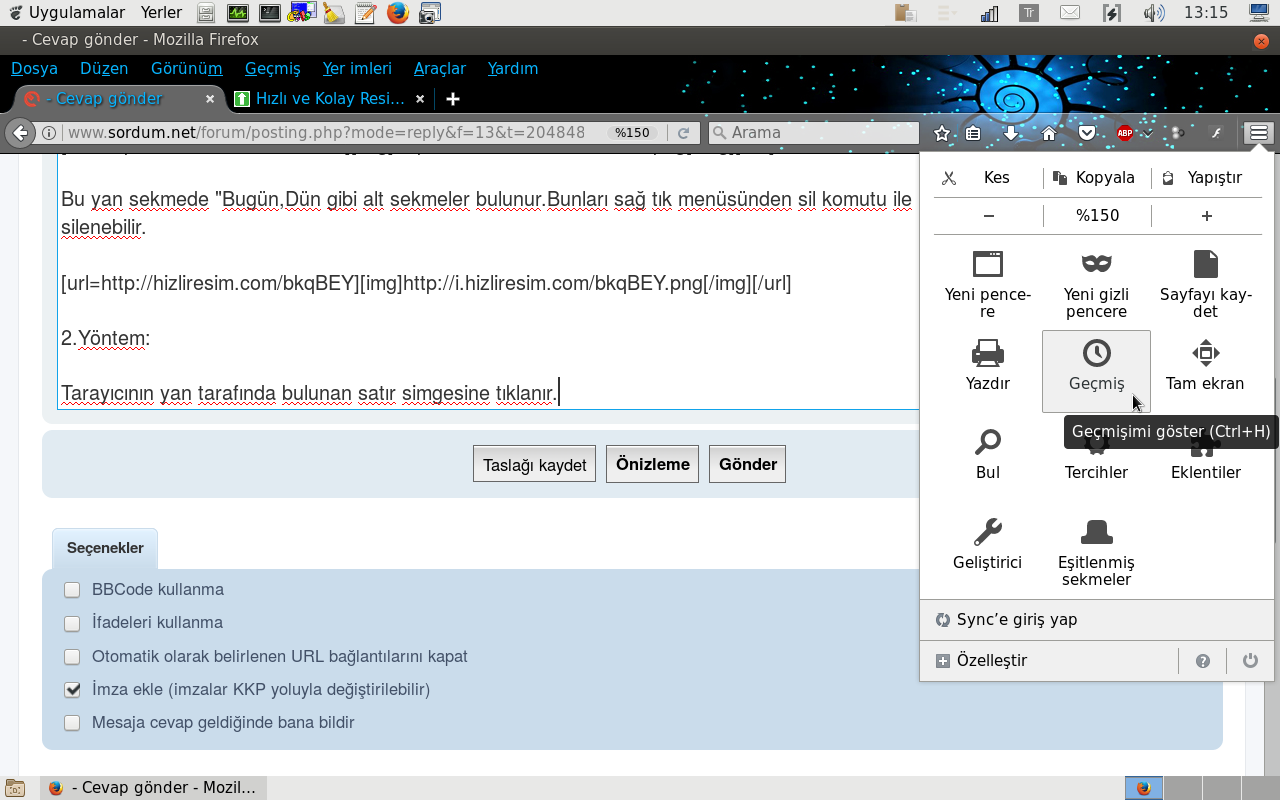This screenshot has height=800, width=1280.
Task: Reset zoom via %150 in menu panel
Action: [1097, 215]
